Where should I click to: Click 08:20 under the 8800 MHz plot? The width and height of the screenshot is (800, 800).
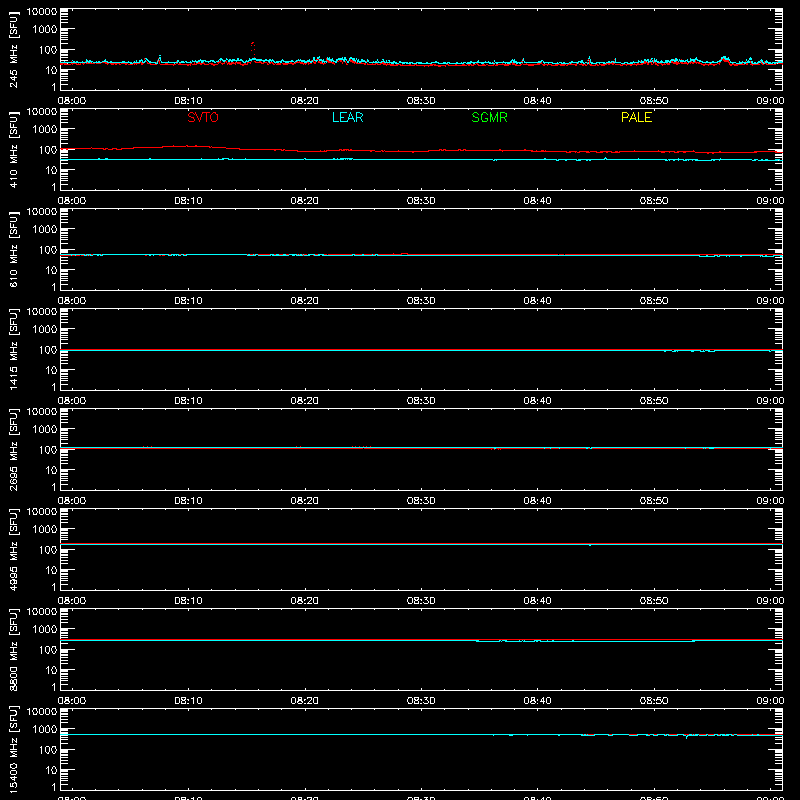[x=305, y=701]
